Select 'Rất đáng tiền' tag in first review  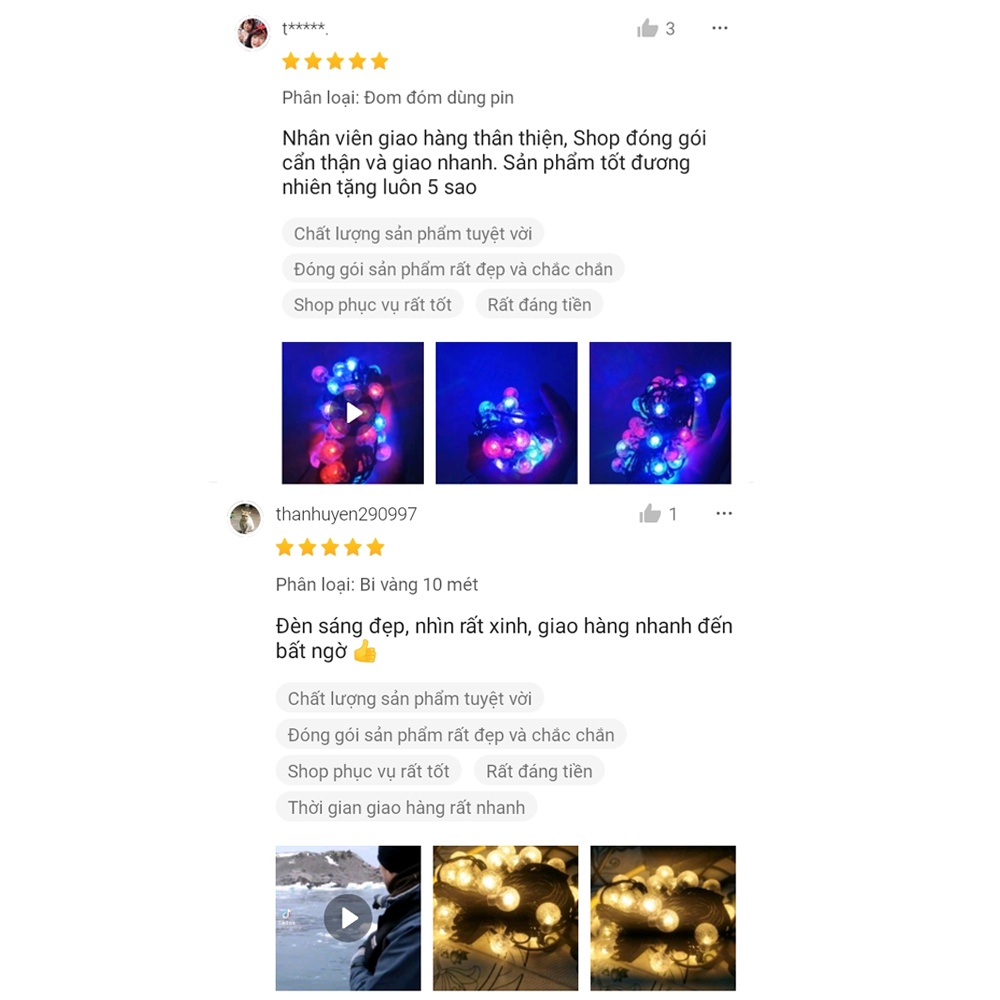(x=539, y=305)
